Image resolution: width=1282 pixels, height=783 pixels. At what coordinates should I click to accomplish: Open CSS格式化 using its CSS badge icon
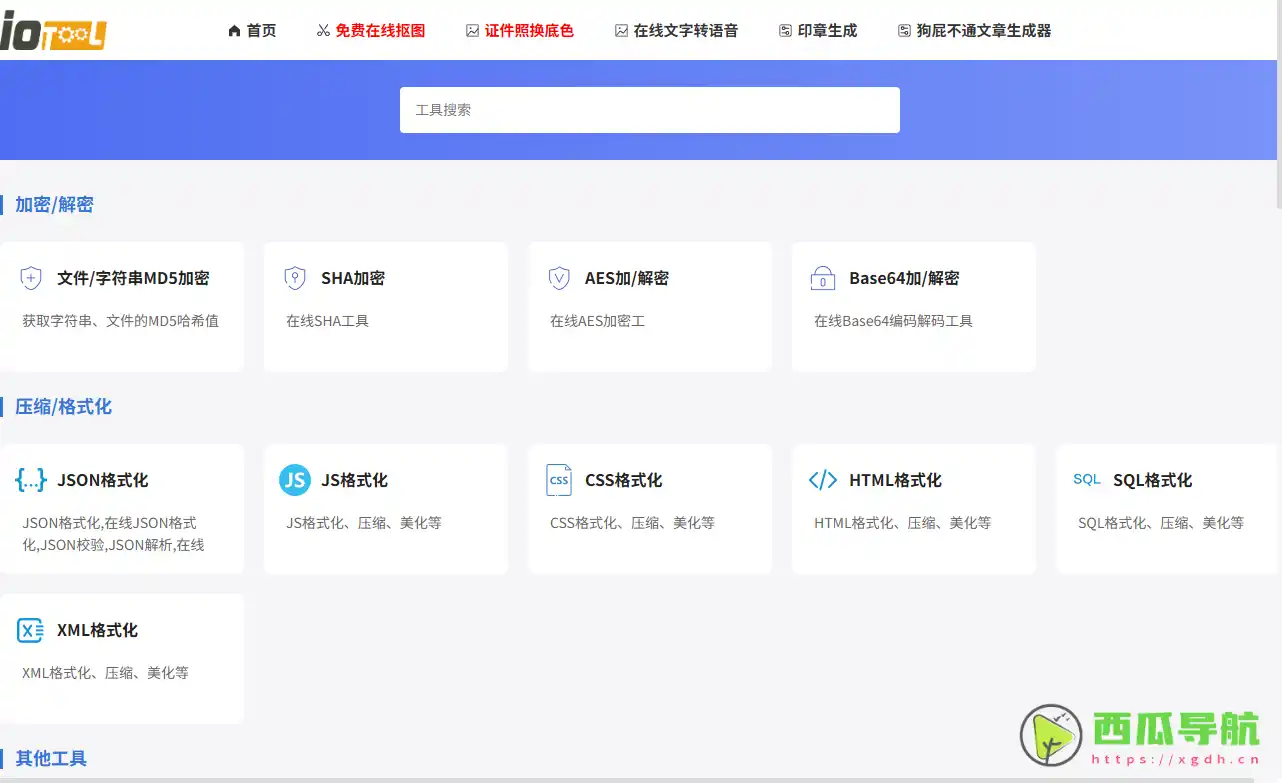[559, 480]
